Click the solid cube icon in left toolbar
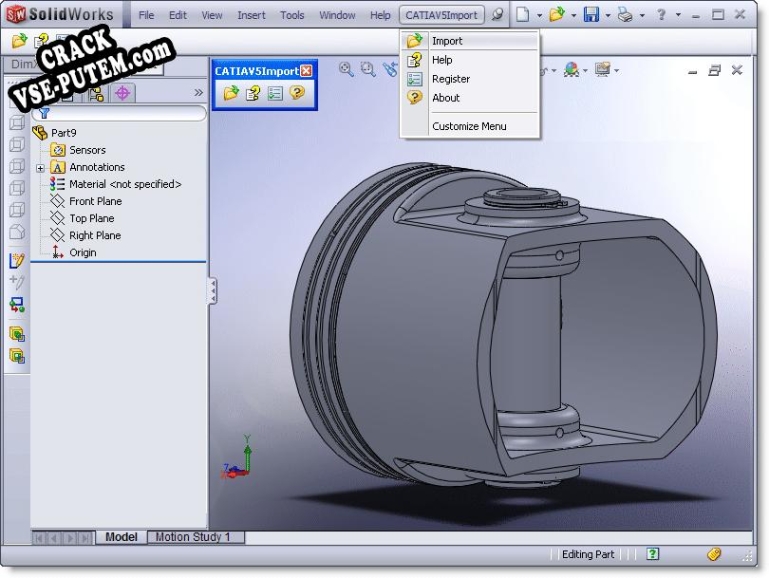The width and height of the screenshot is (769, 578). click(x=17, y=231)
